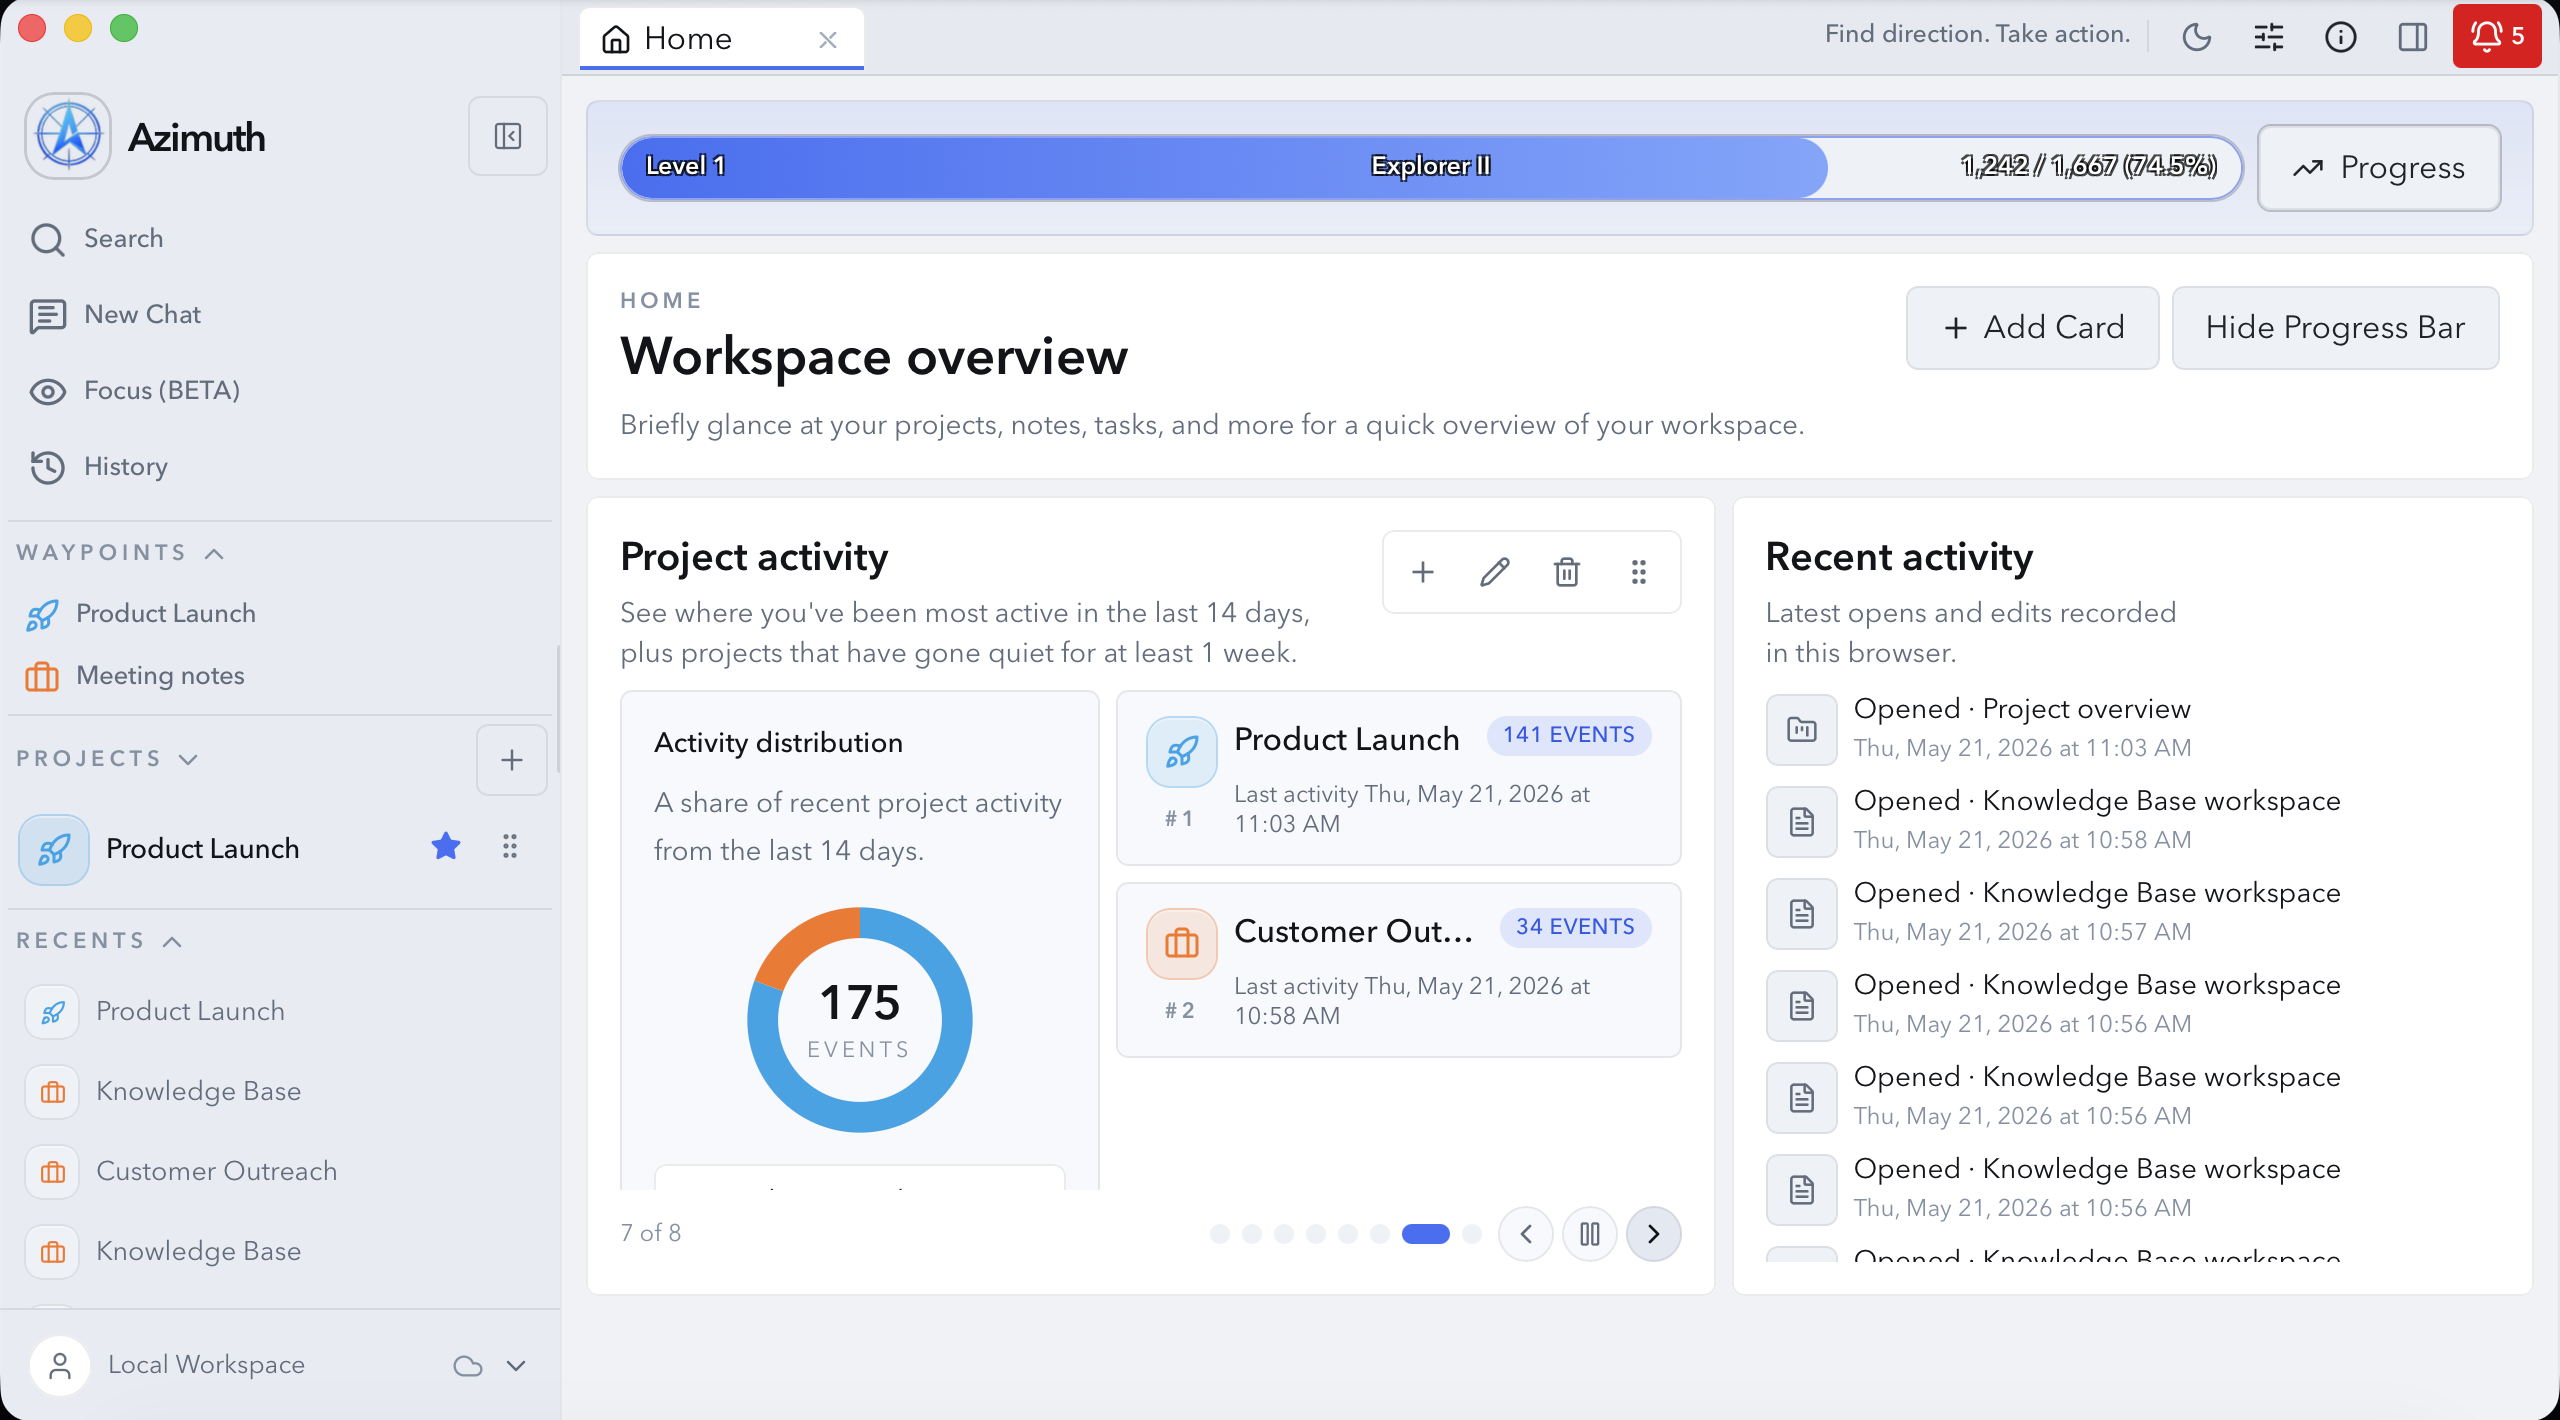Open the Customer Outreach activity card

[x=1398, y=970]
